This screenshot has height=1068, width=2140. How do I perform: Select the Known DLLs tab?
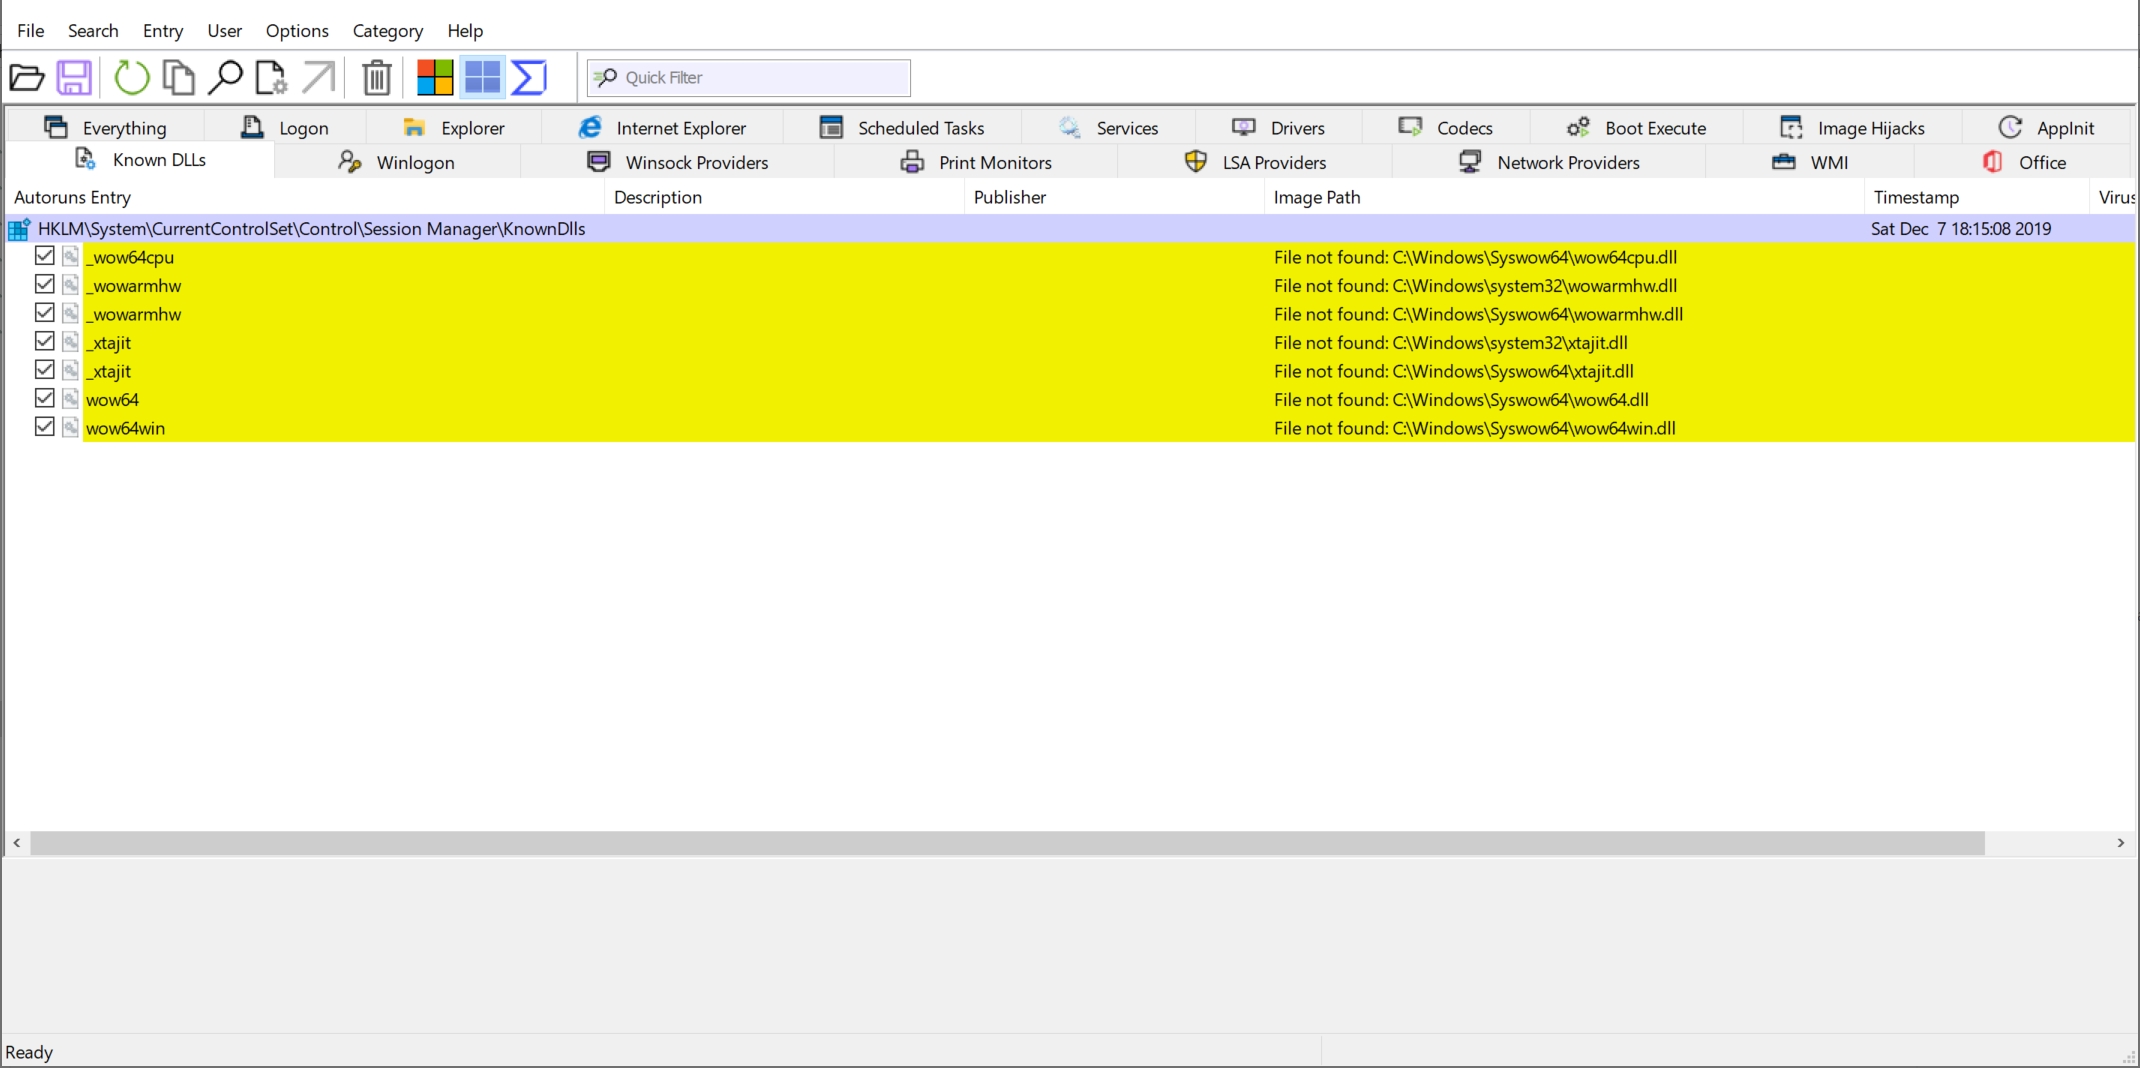tap(140, 160)
